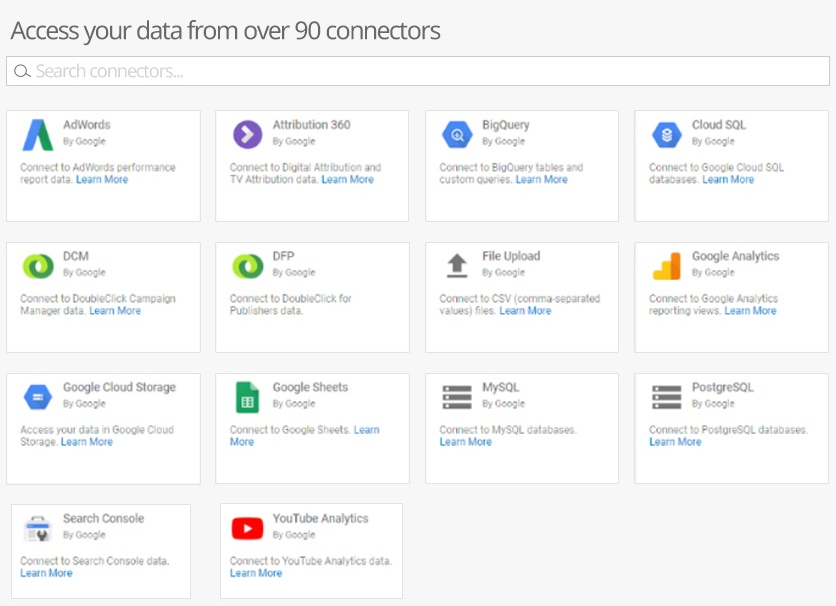Open Learn More link for AdWords
This screenshot has width=836, height=606.
(102, 180)
